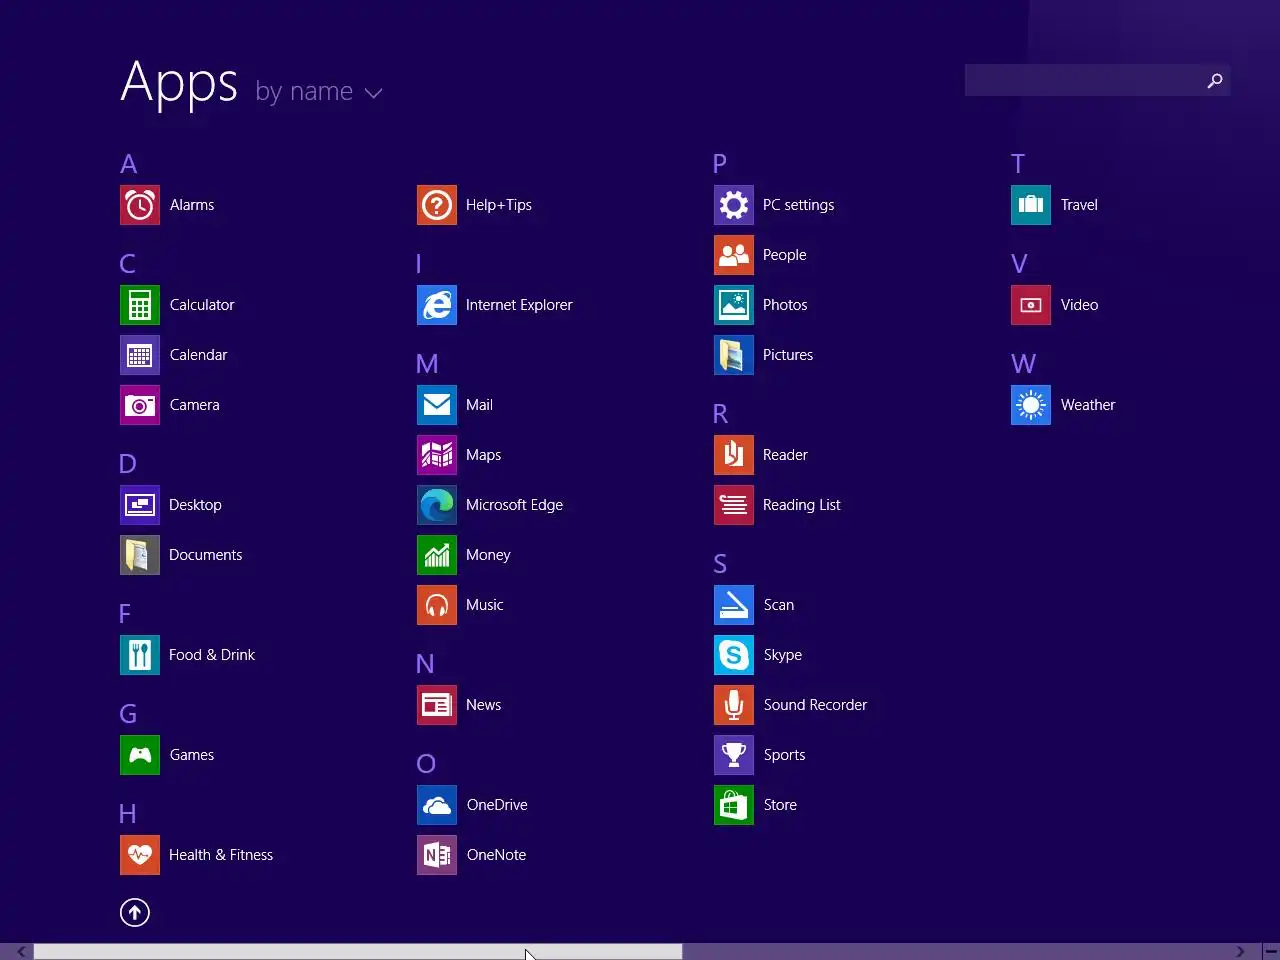Click the zoom out minus button at bottom corner
Viewport: 1280px width, 960px height.
(x=1270, y=952)
